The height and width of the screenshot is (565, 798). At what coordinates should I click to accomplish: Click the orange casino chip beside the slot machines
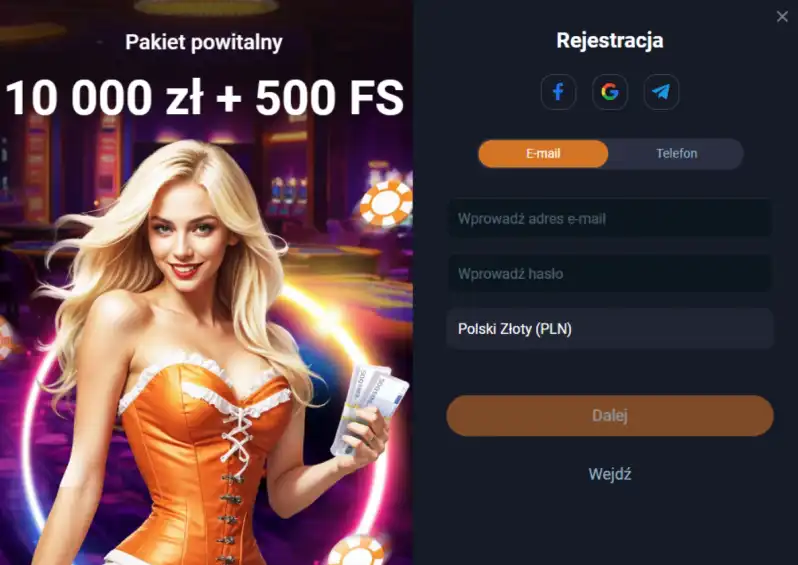(x=386, y=203)
